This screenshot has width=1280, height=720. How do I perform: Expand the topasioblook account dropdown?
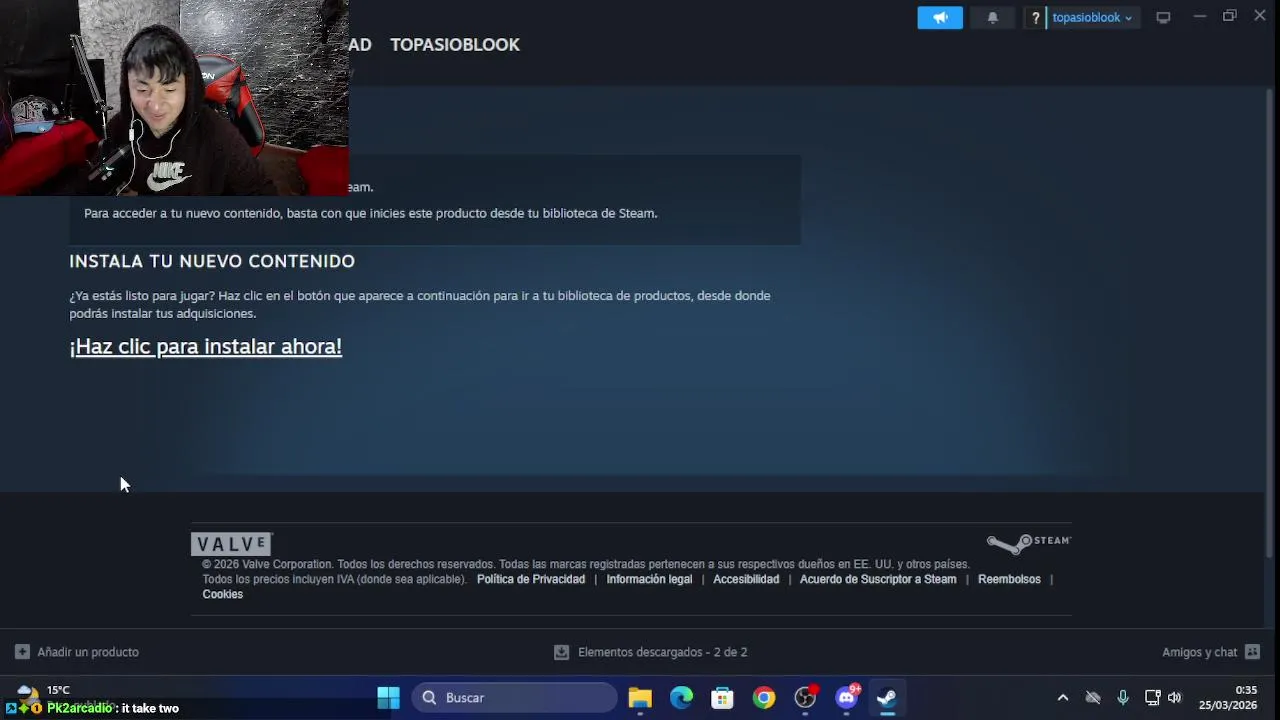pyautogui.click(x=1092, y=18)
